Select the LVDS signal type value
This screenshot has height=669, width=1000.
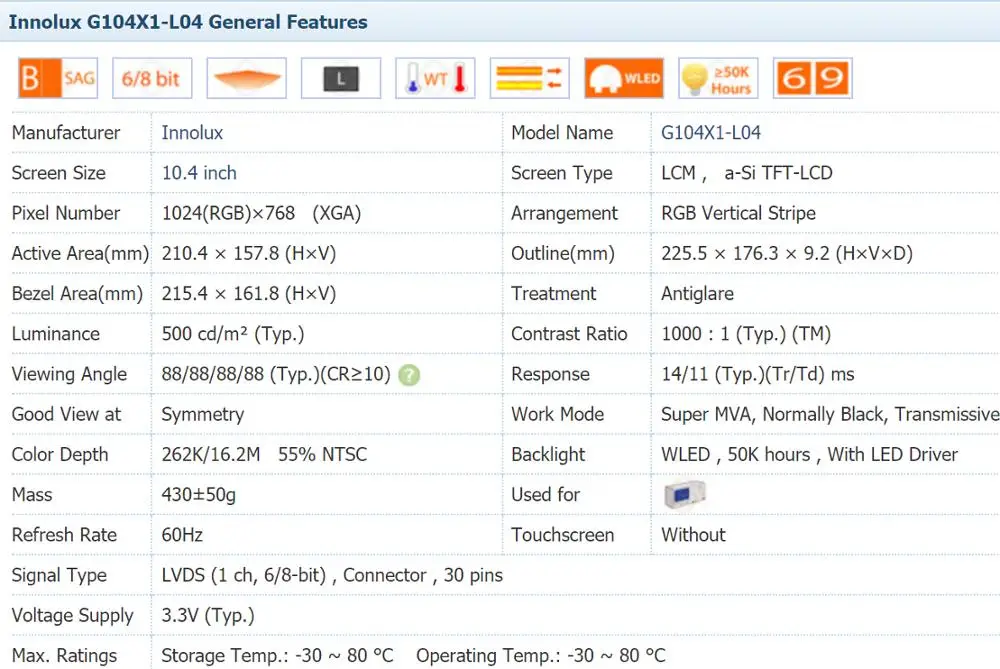(332, 575)
